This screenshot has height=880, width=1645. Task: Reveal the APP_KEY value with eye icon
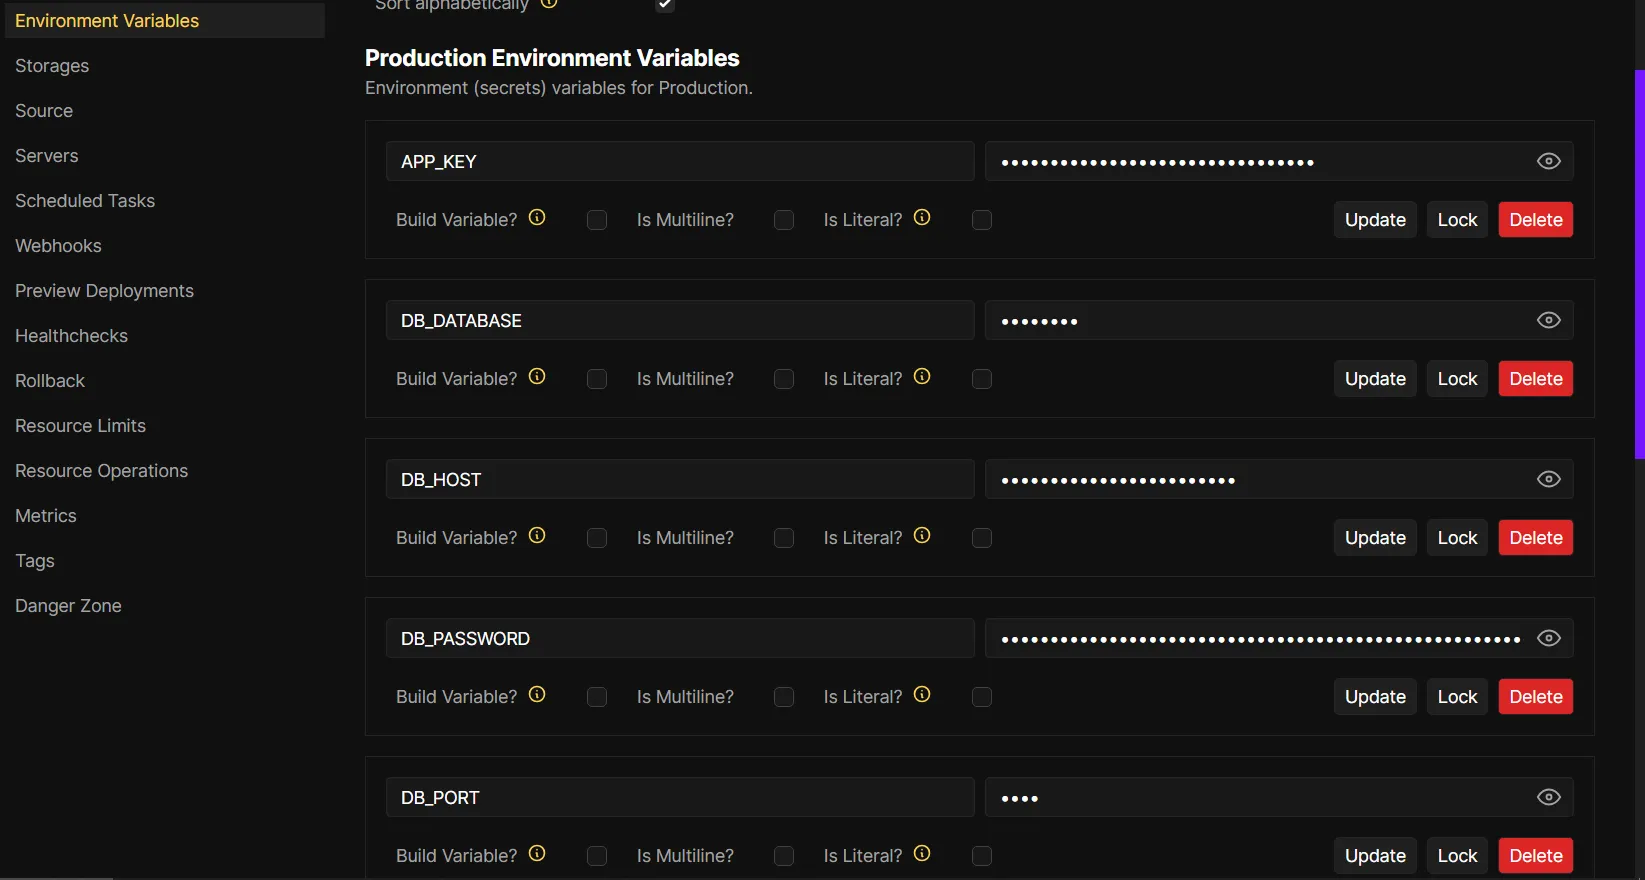click(1548, 161)
